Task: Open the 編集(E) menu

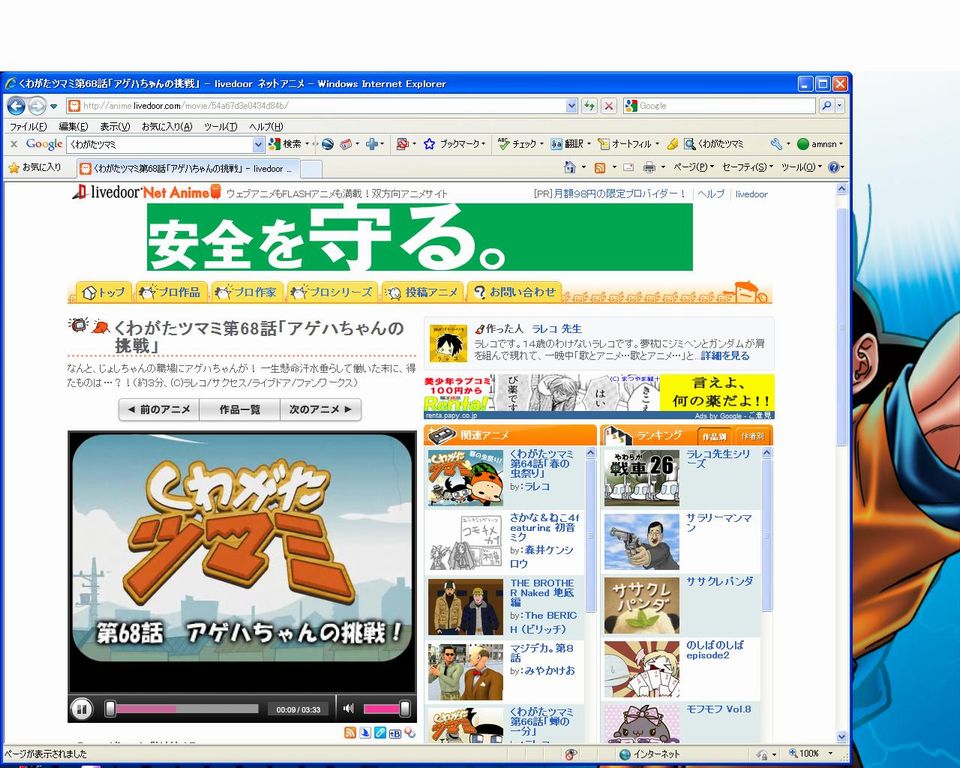Action: [73, 126]
